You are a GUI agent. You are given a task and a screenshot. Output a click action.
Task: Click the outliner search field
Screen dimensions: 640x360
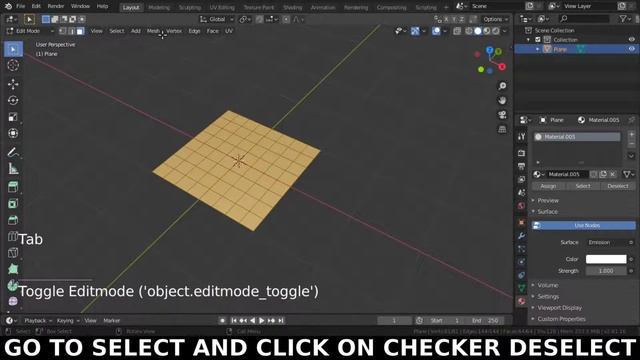[x=584, y=19]
